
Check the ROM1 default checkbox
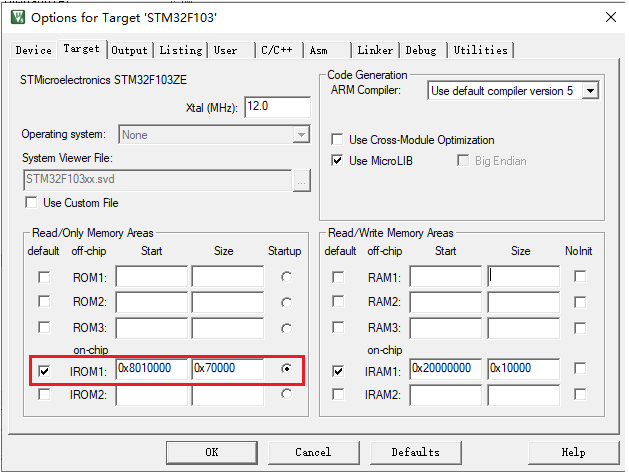tap(44, 277)
